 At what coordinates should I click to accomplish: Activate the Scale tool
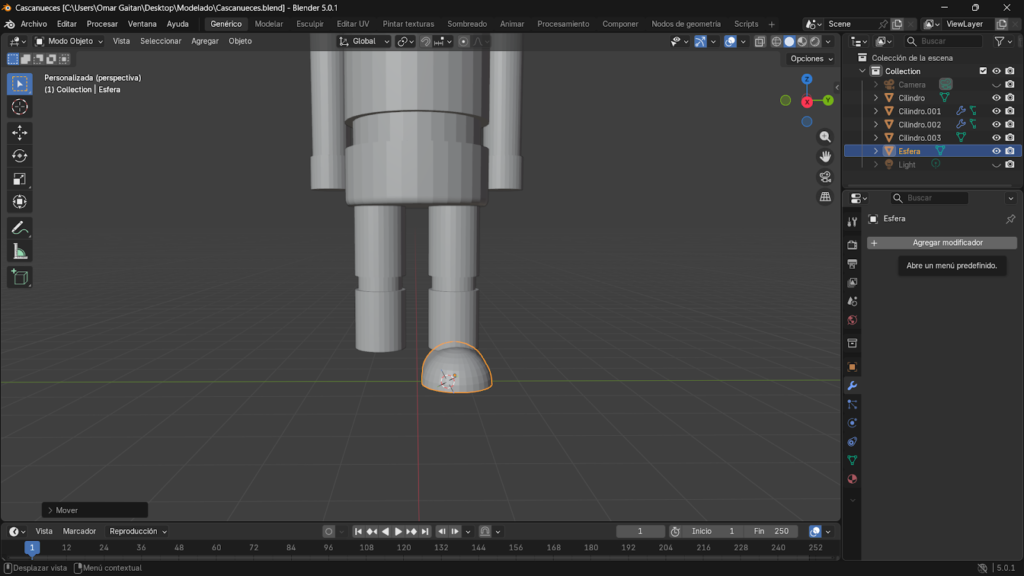[x=20, y=179]
